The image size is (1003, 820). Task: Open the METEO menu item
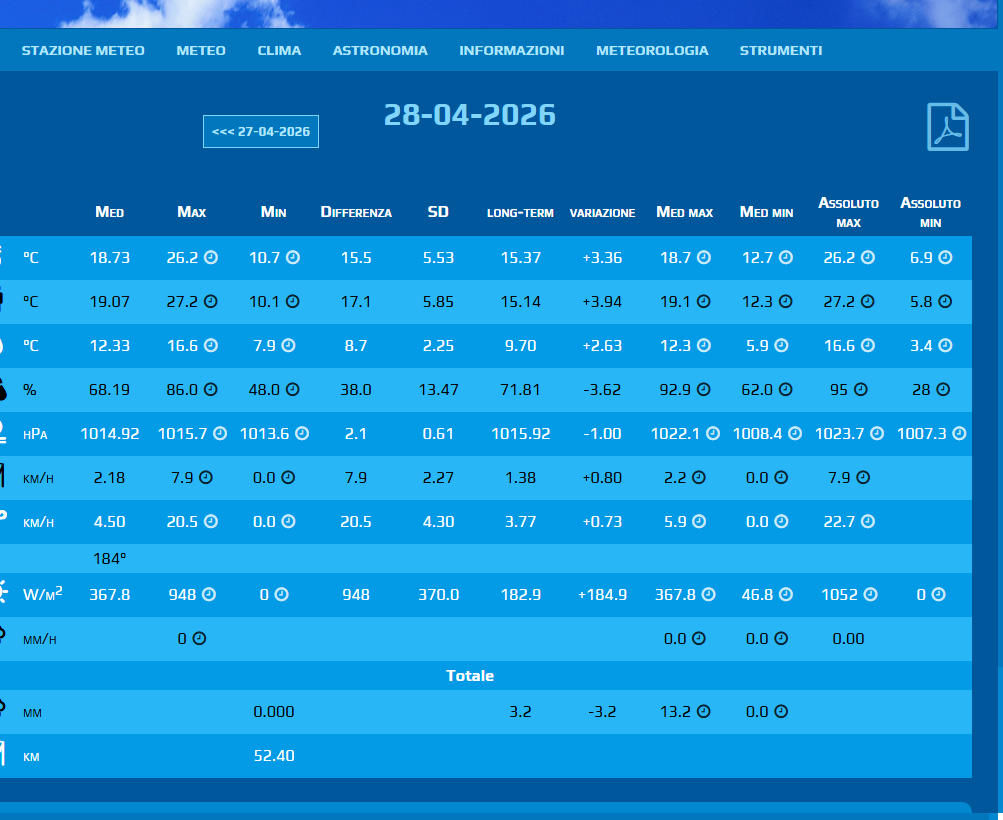click(x=201, y=50)
